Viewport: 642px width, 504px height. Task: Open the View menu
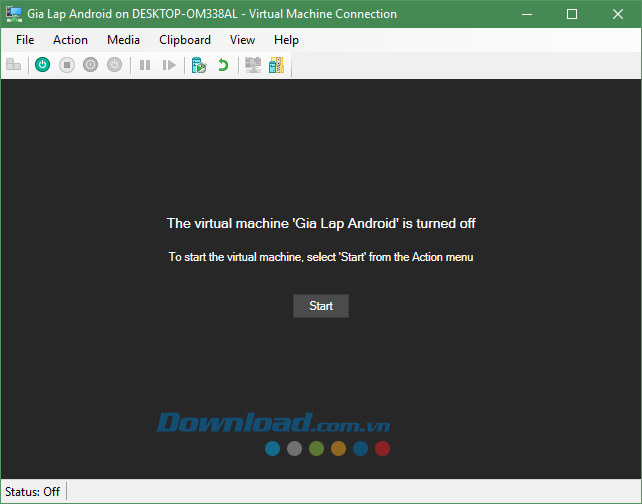tap(242, 40)
